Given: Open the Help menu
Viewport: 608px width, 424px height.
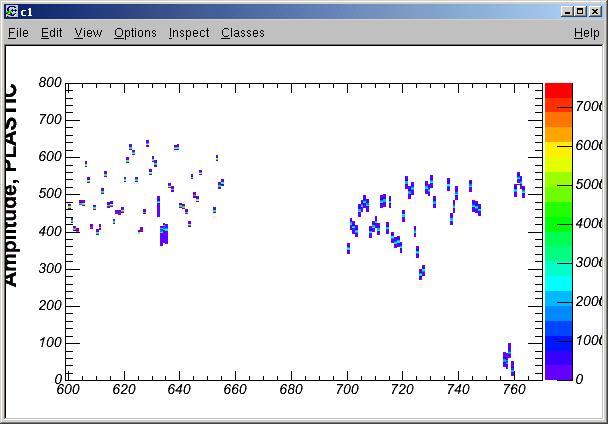Looking at the screenshot, I should [x=587, y=33].
